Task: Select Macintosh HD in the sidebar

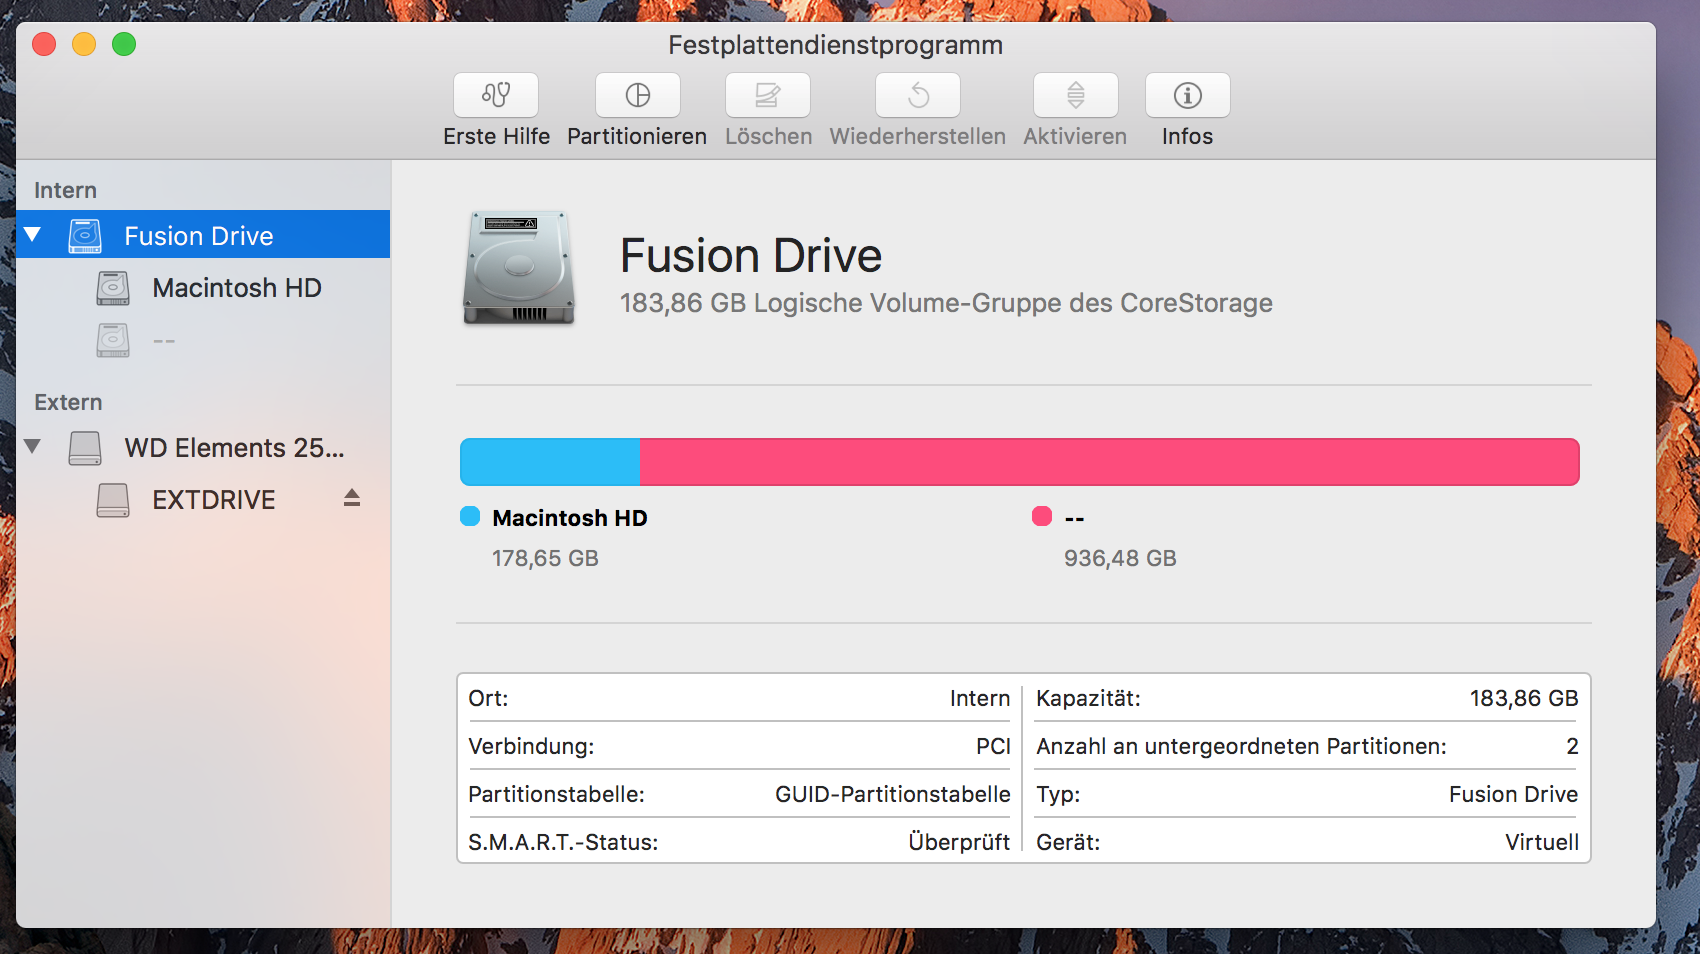Action: 236,288
